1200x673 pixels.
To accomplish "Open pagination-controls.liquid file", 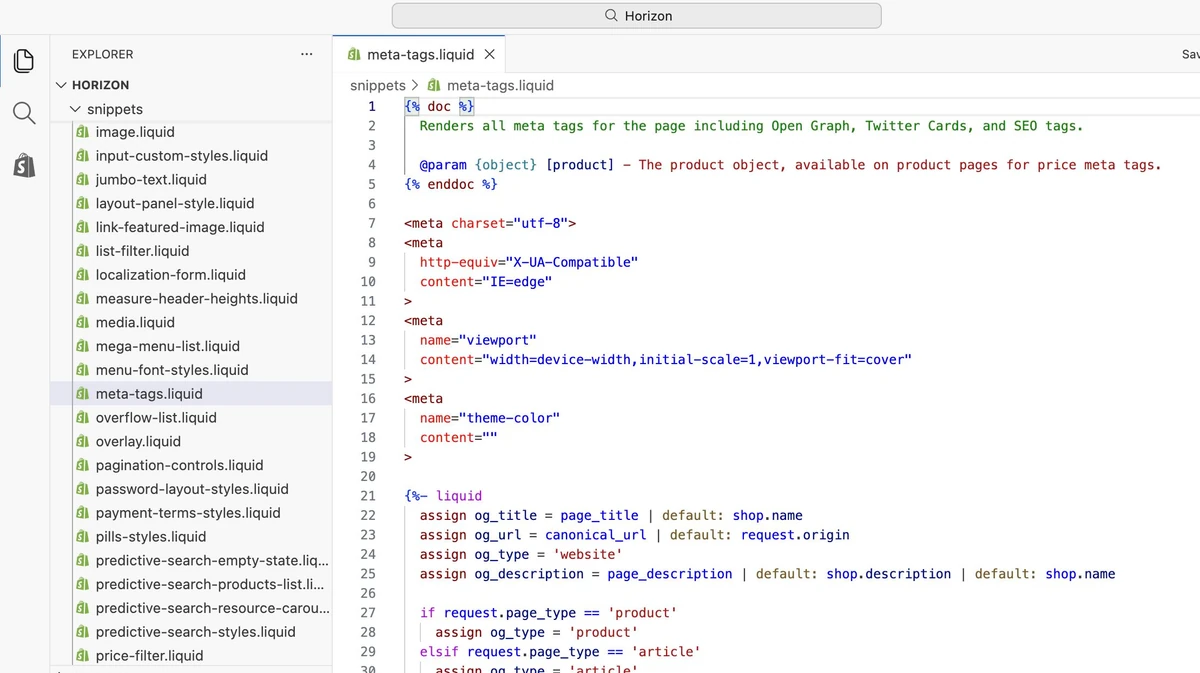I will (x=179, y=465).
